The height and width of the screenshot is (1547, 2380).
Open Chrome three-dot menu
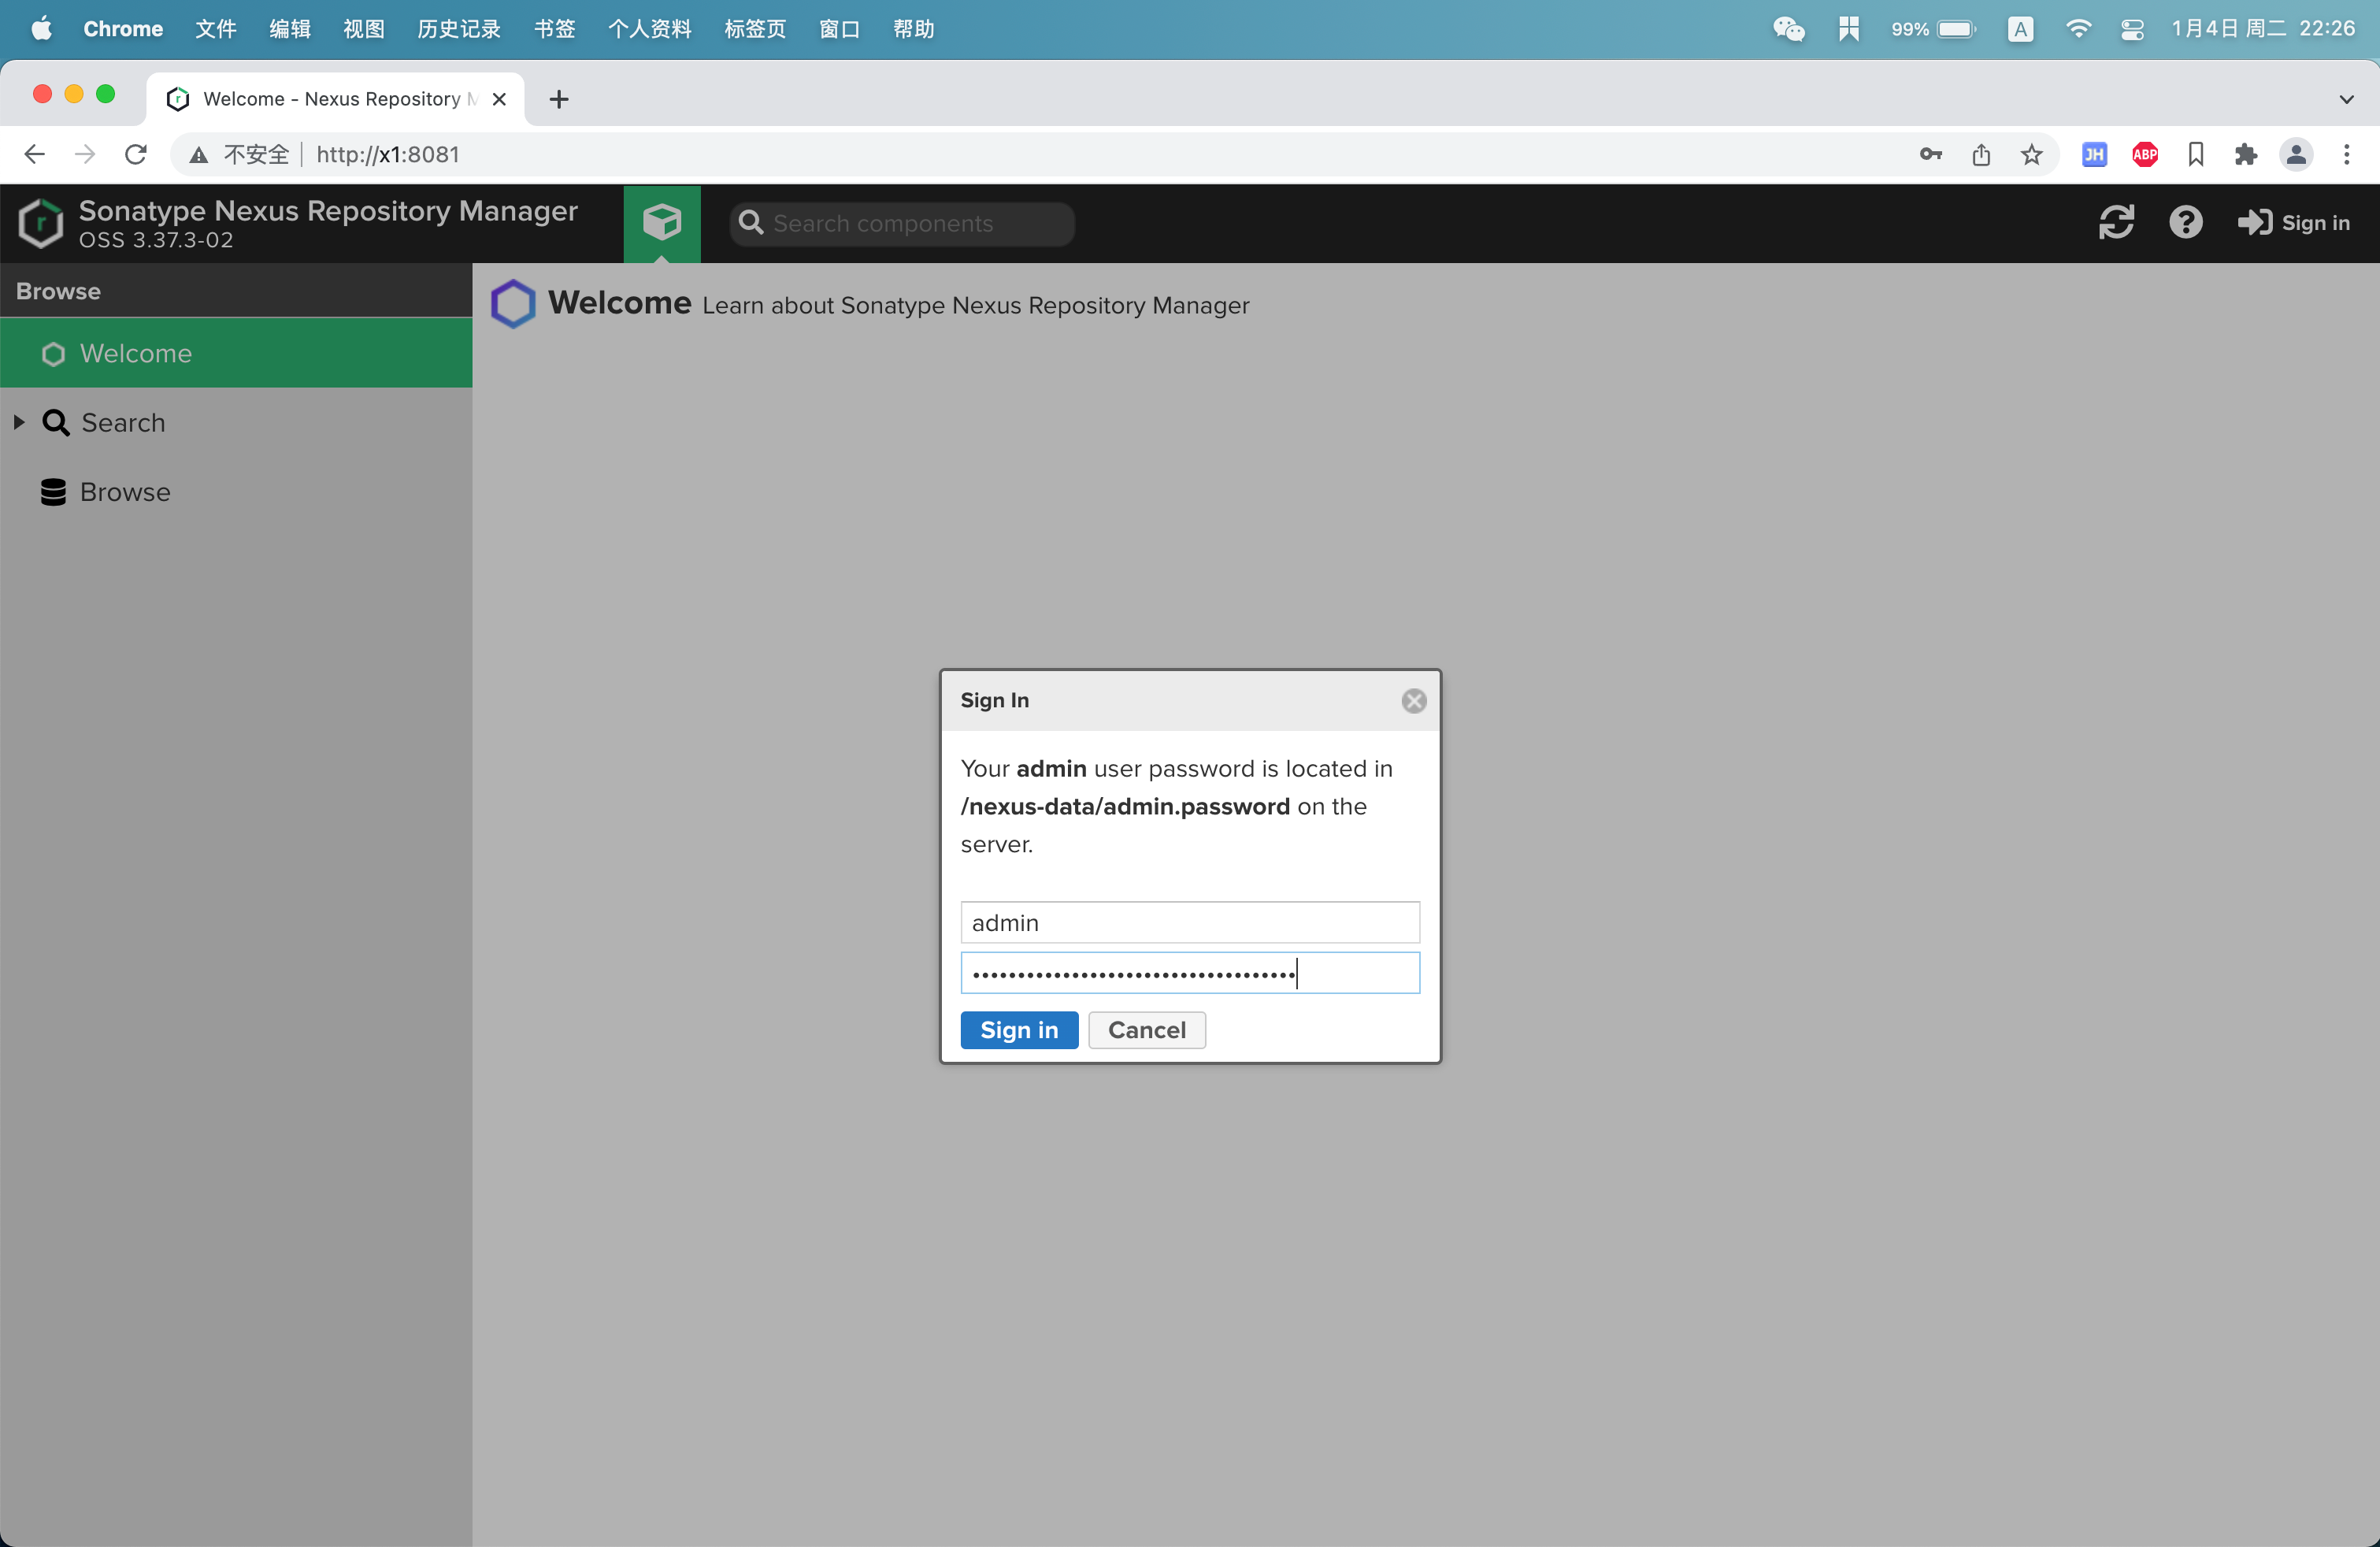[2346, 154]
